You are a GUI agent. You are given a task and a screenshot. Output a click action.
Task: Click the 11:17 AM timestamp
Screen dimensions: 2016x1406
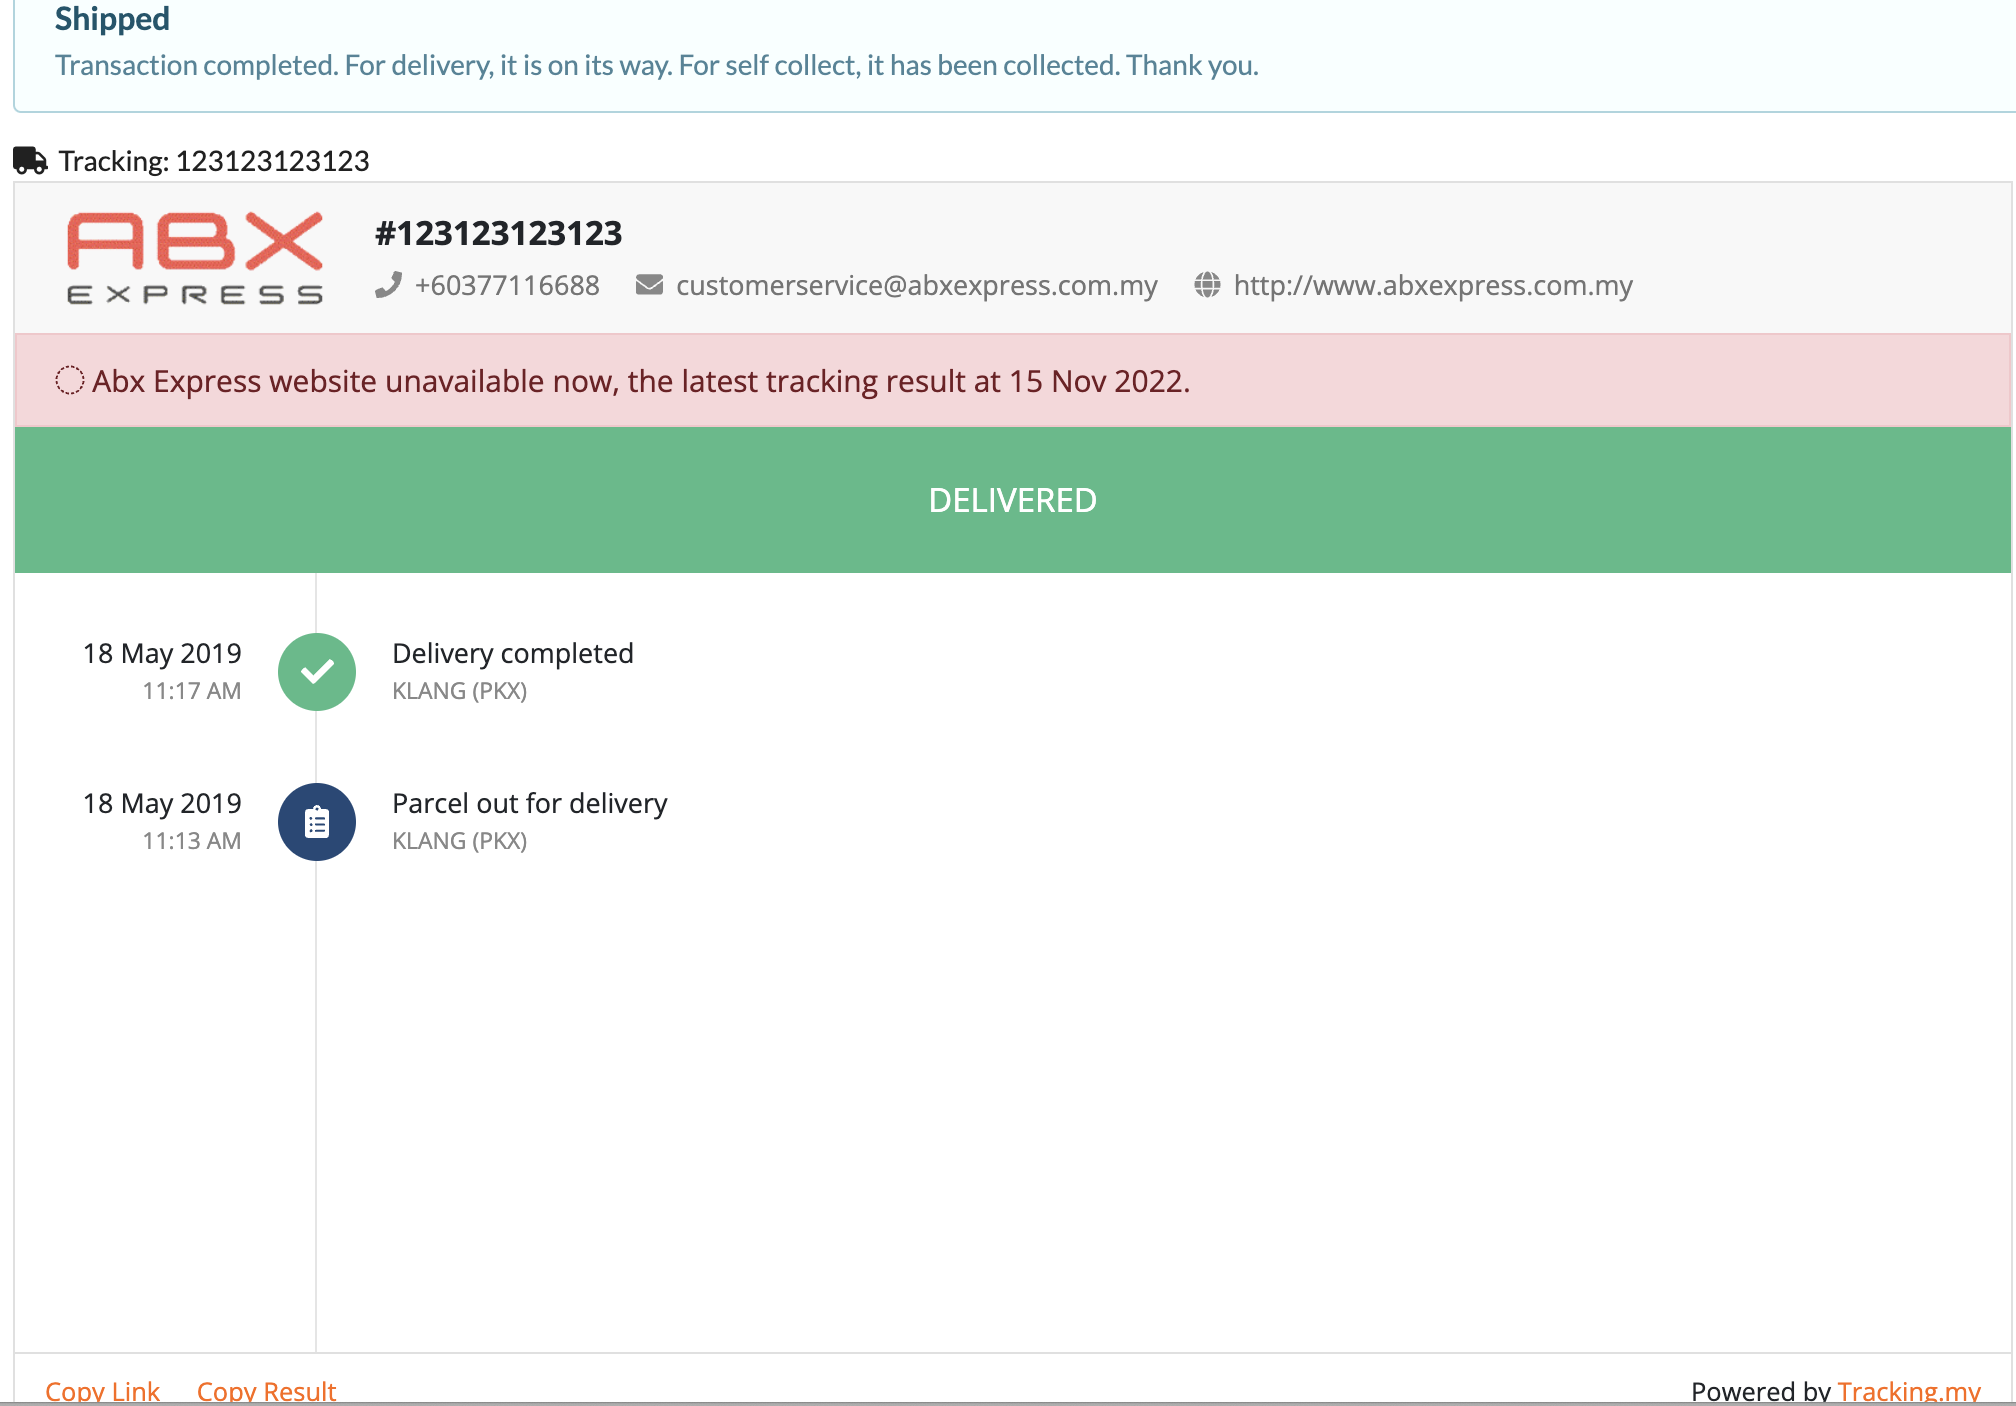point(192,691)
